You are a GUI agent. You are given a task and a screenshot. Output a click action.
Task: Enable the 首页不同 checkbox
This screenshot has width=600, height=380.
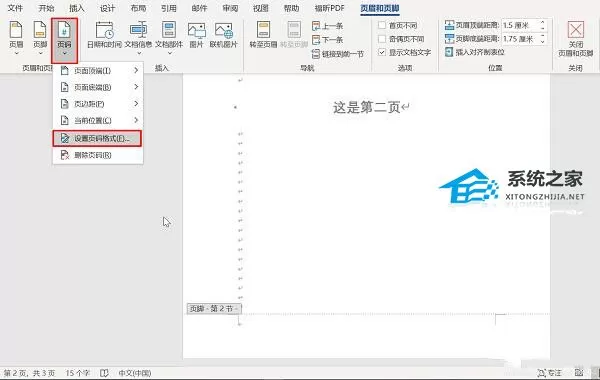(382, 25)
